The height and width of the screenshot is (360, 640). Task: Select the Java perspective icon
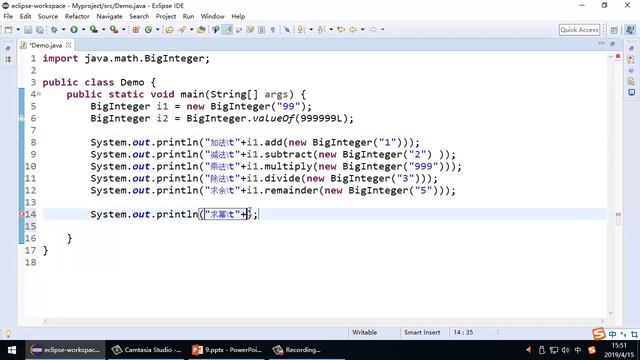pos(630,30)
